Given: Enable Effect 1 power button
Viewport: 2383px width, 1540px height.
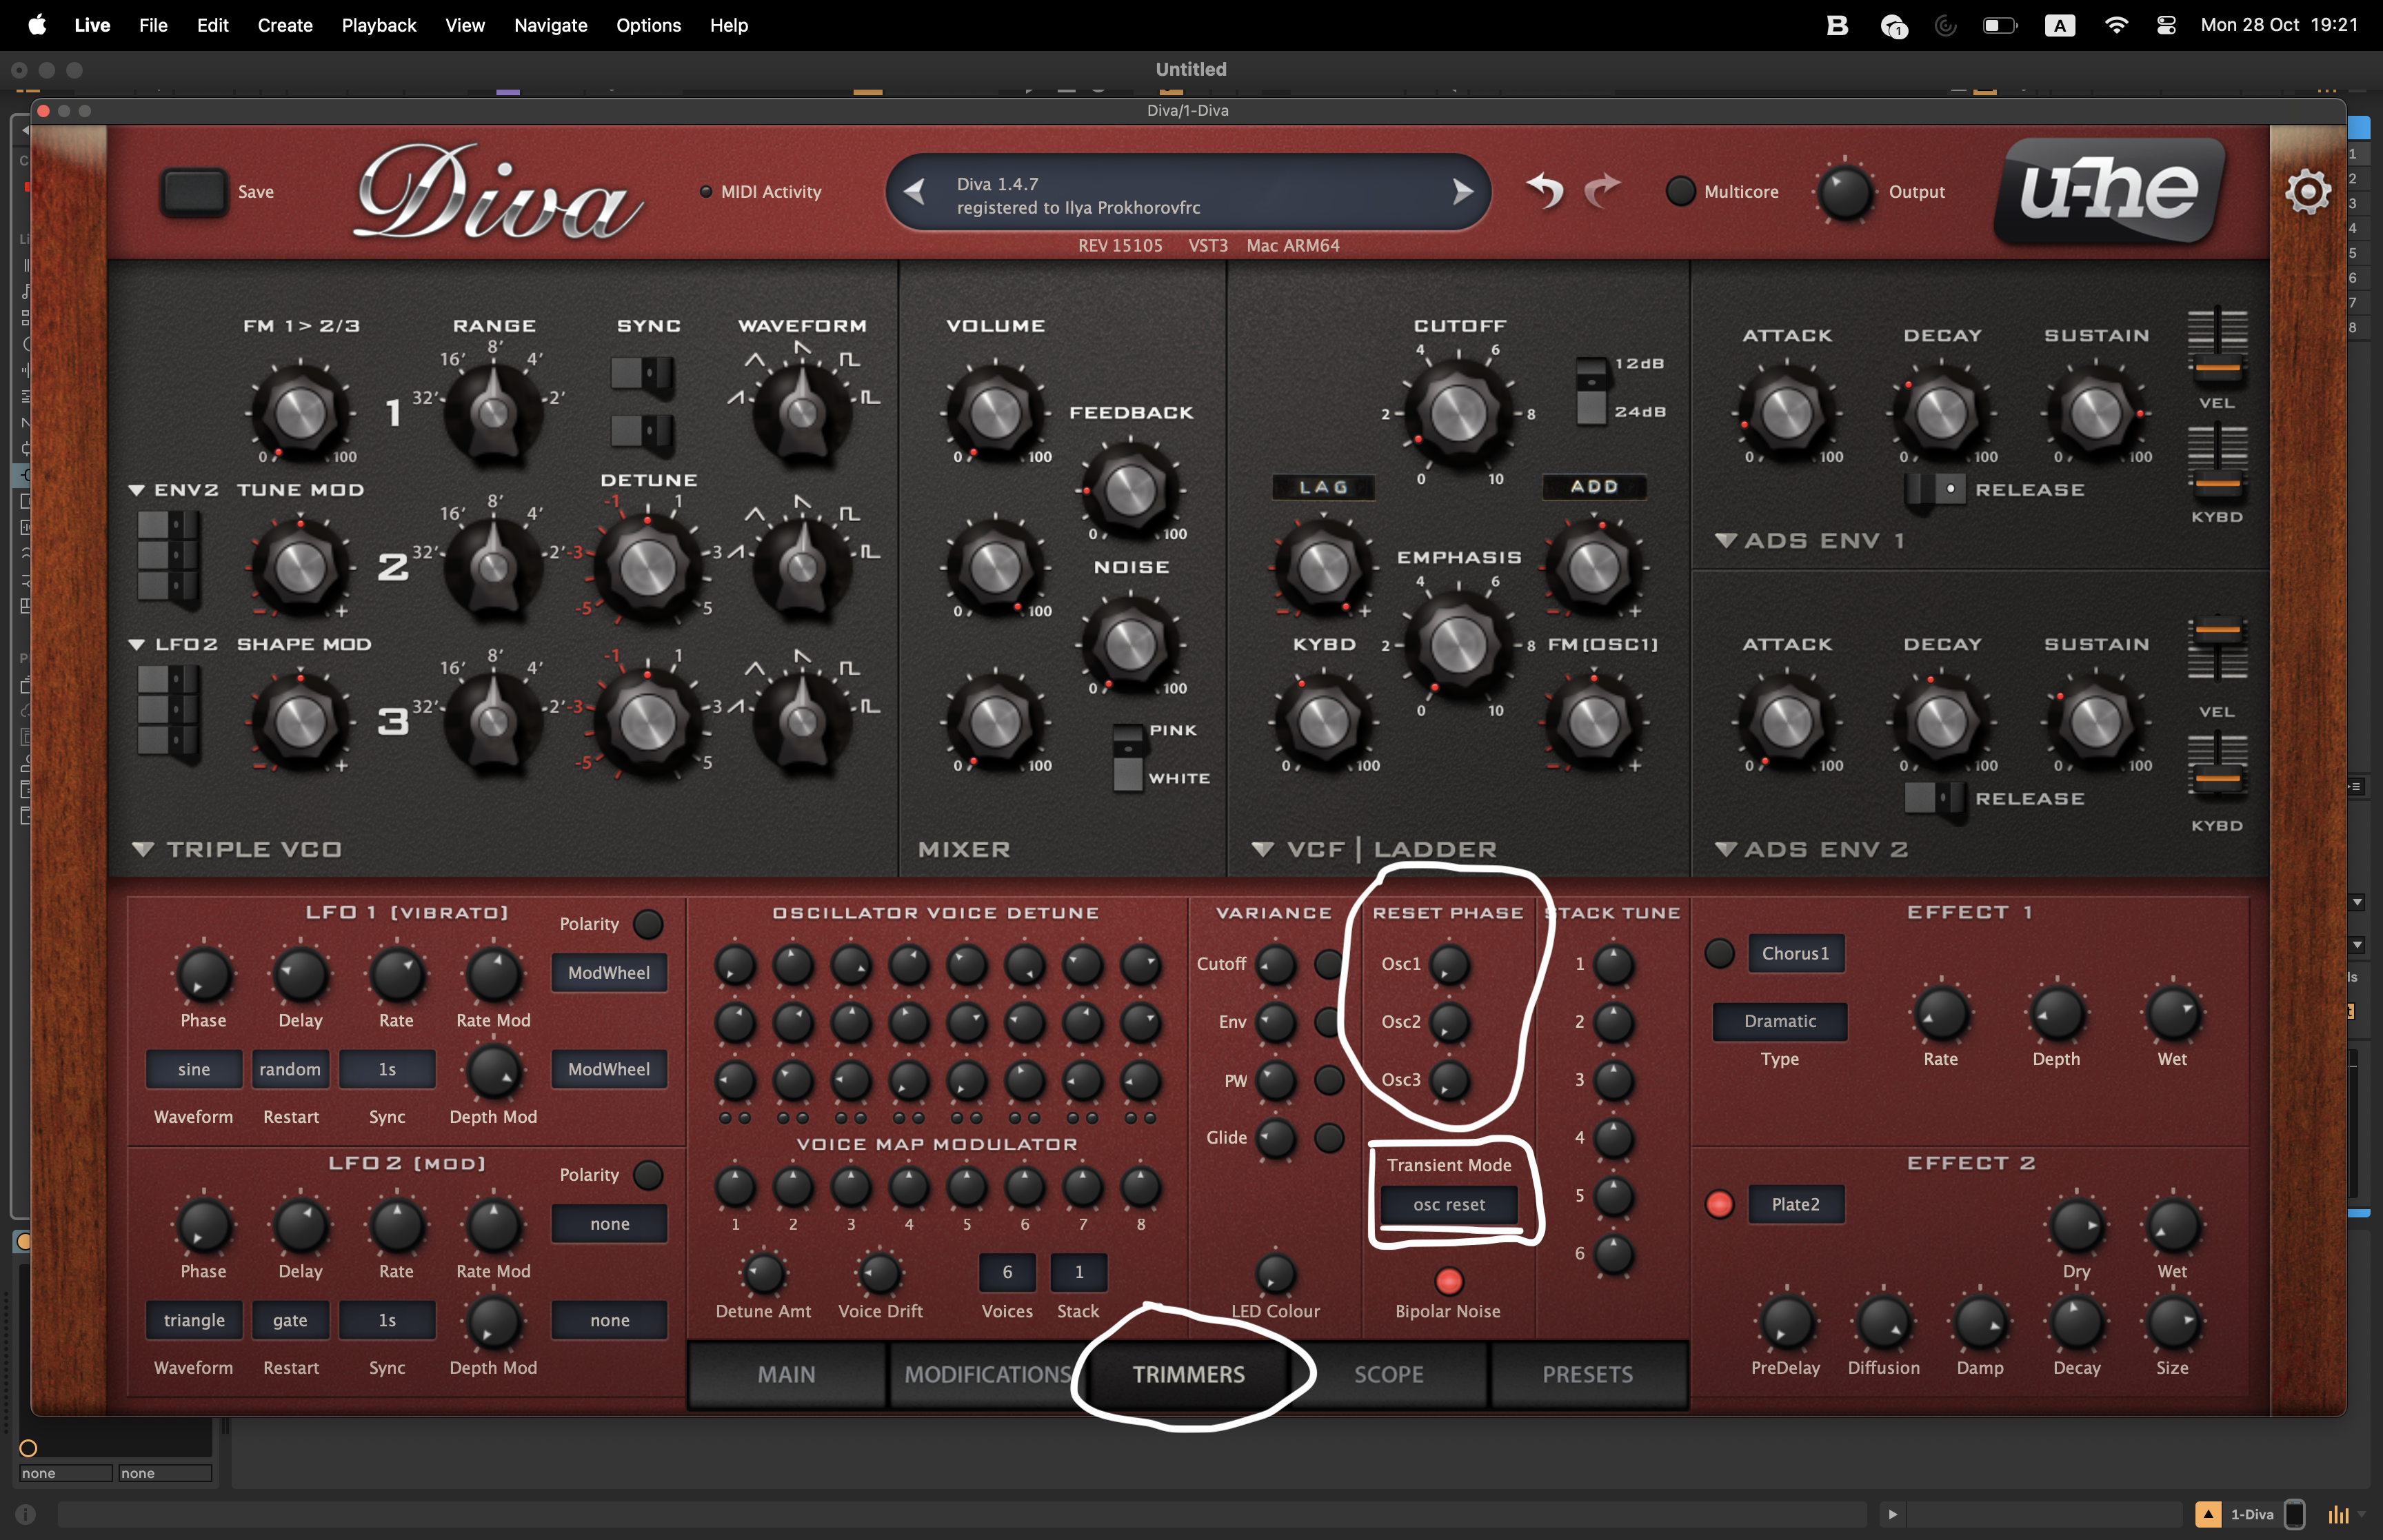Looking at the screenshot, I should [x=1719, y=953].
